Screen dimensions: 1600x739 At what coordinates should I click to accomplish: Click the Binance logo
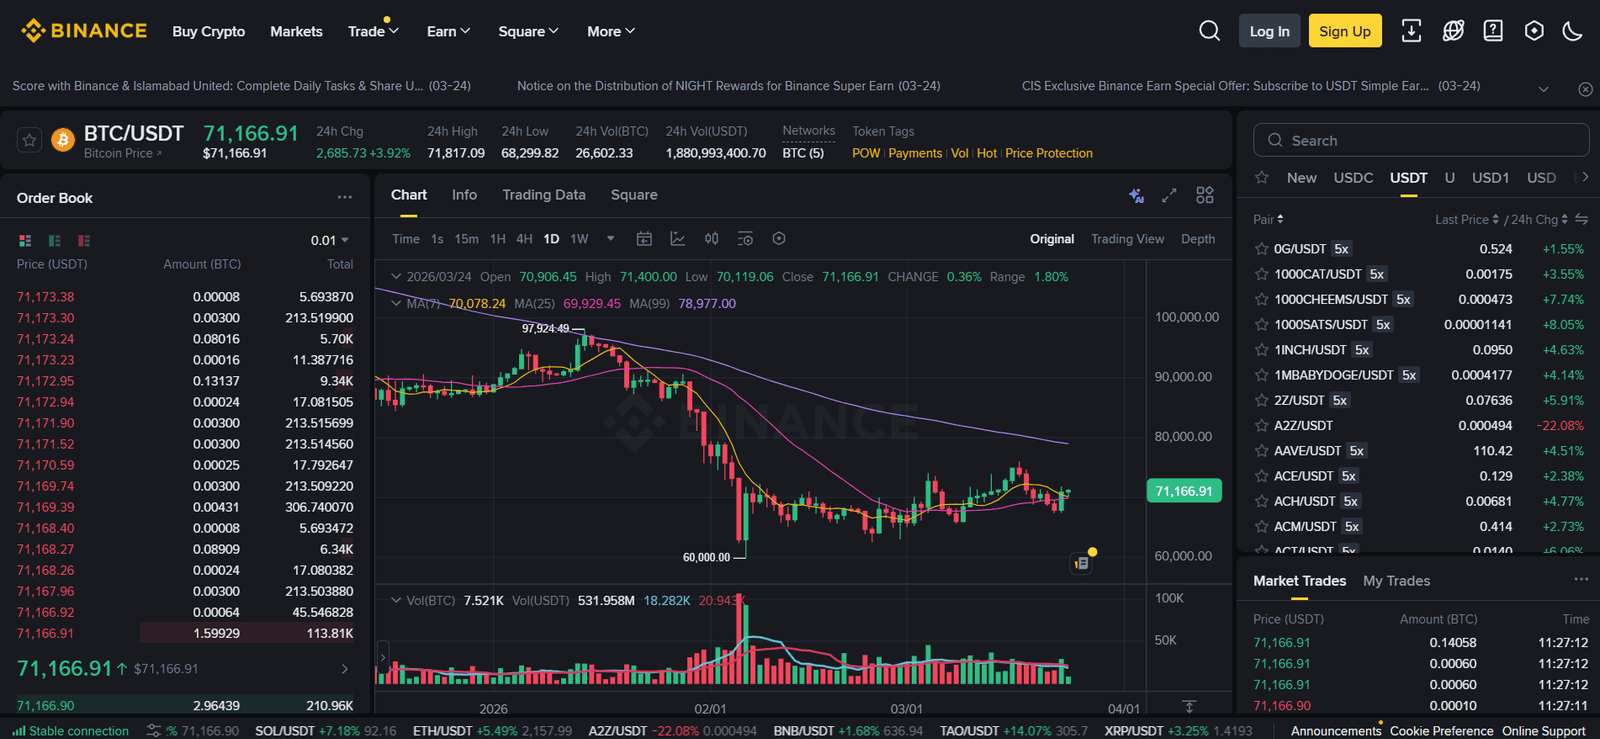(x=84, y=31)
